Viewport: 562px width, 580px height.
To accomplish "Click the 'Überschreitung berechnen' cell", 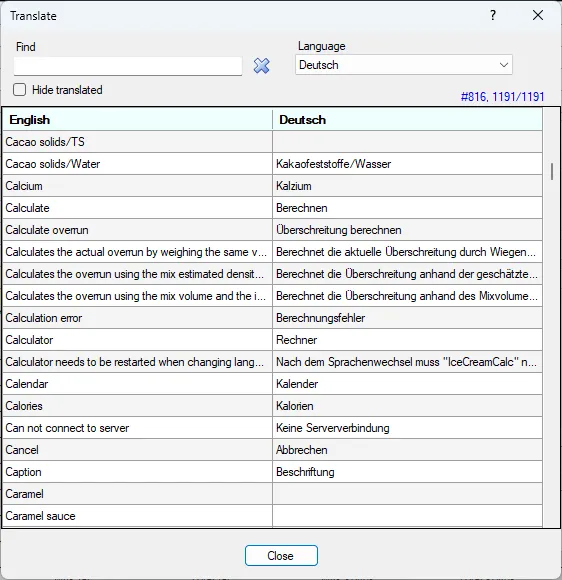I will (x=407, y=230).
